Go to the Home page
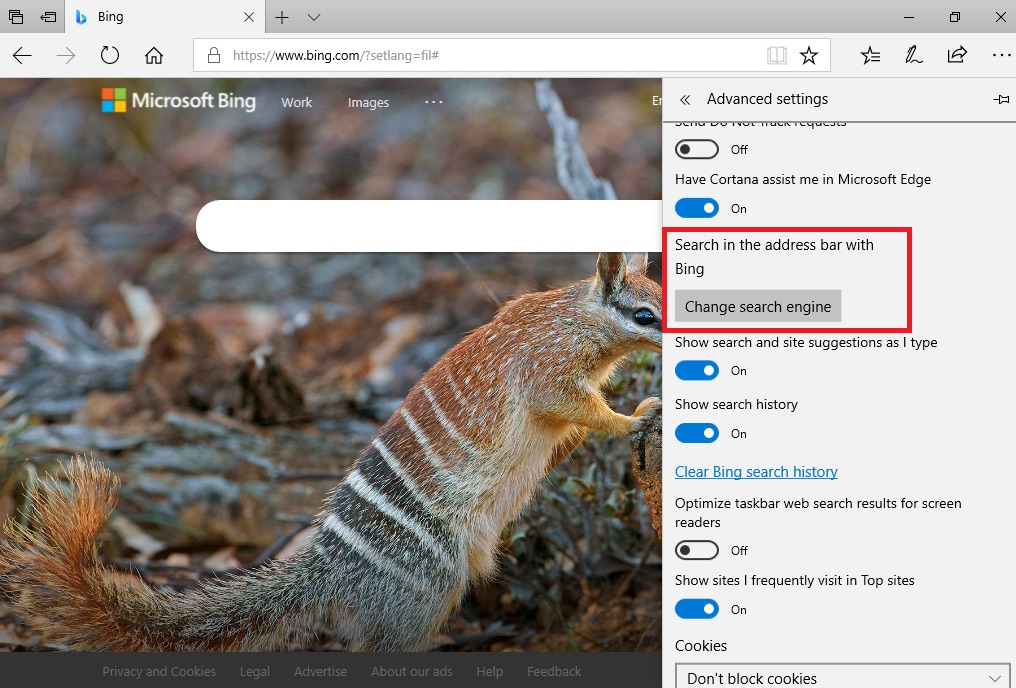 point(153,56)
